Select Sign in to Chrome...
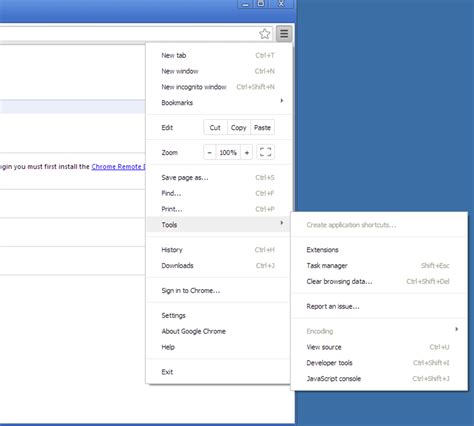 [218, 290]
